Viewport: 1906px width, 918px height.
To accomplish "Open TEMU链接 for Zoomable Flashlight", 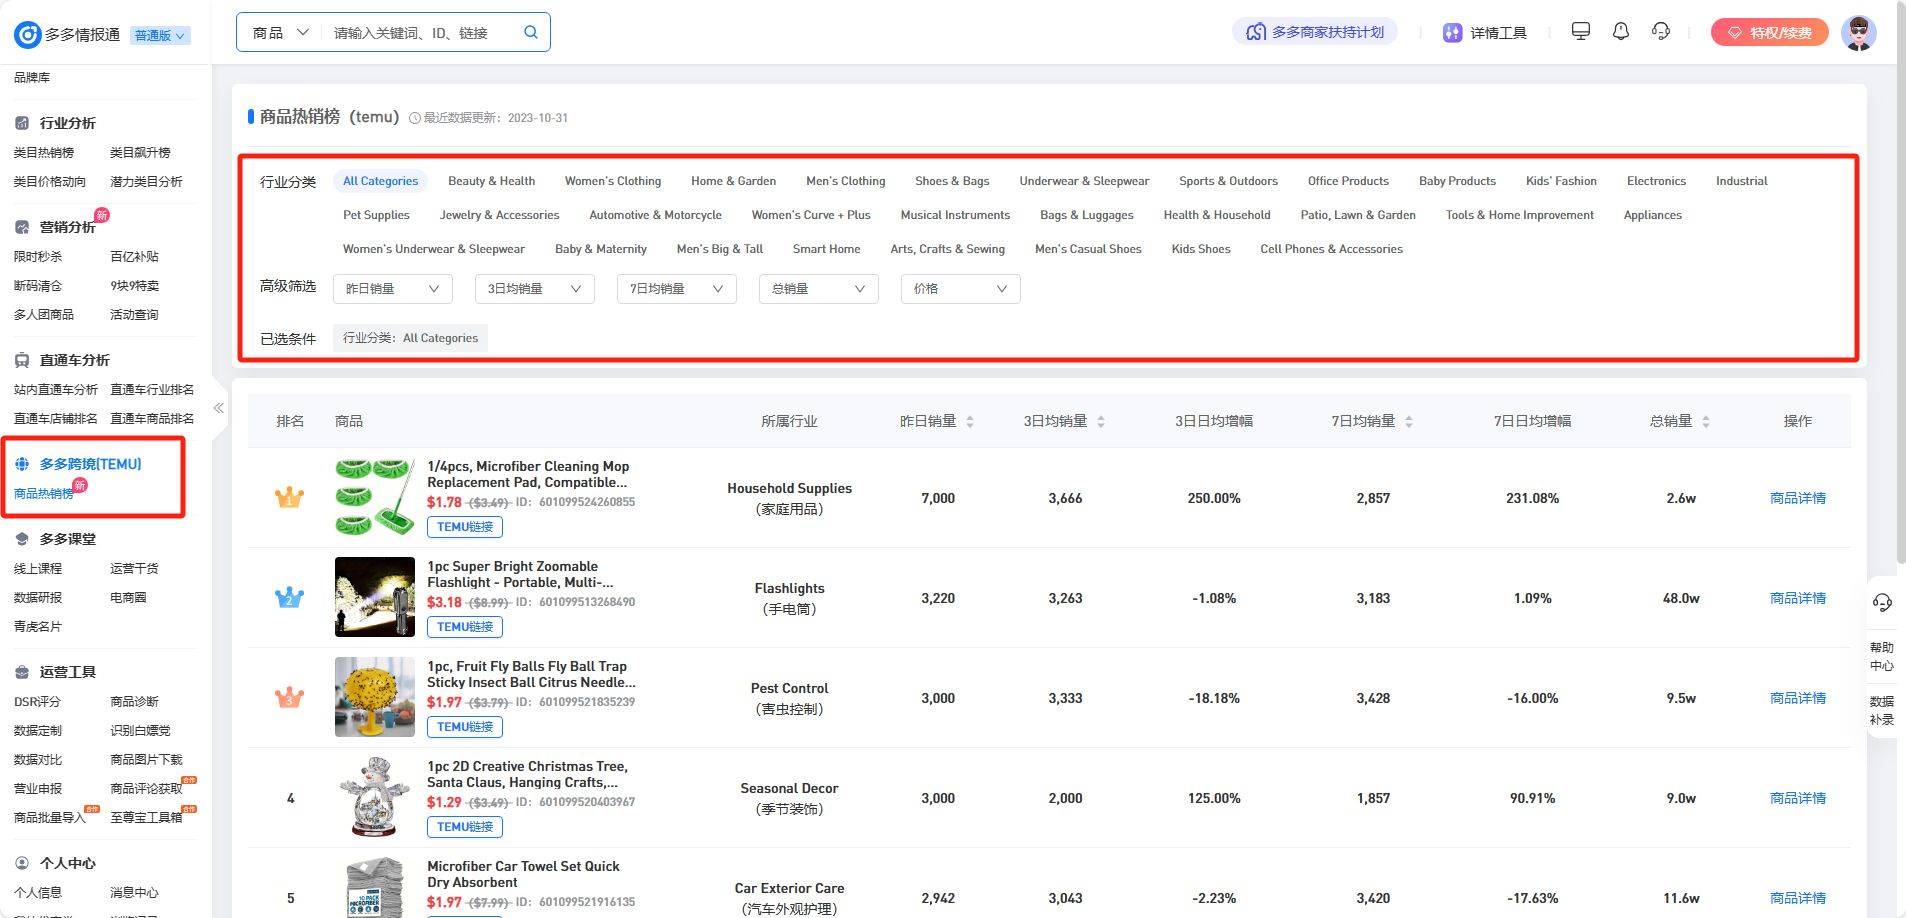I will click(465, 627).
